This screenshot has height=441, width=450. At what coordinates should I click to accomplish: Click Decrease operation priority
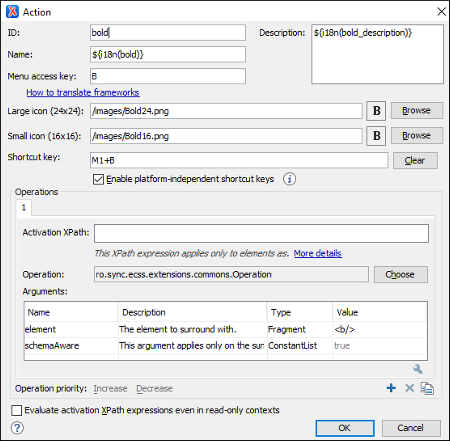pos(154,389)
